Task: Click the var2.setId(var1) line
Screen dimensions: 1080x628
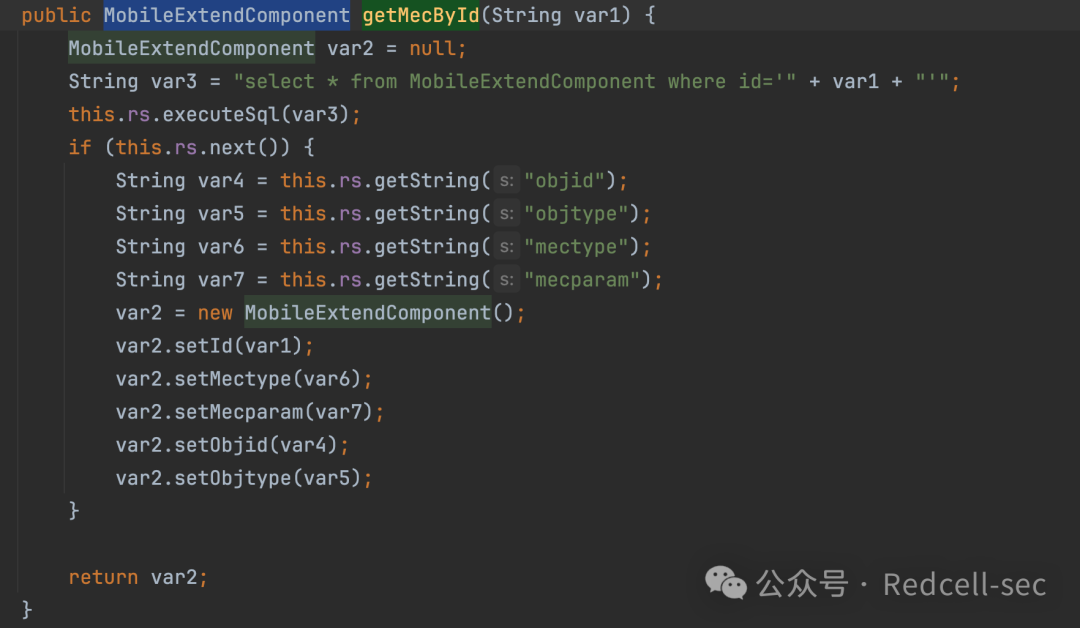Action: 214,346
